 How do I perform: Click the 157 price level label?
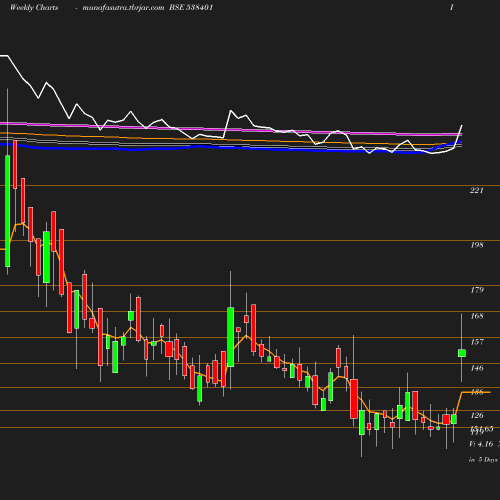pos(477,342)
